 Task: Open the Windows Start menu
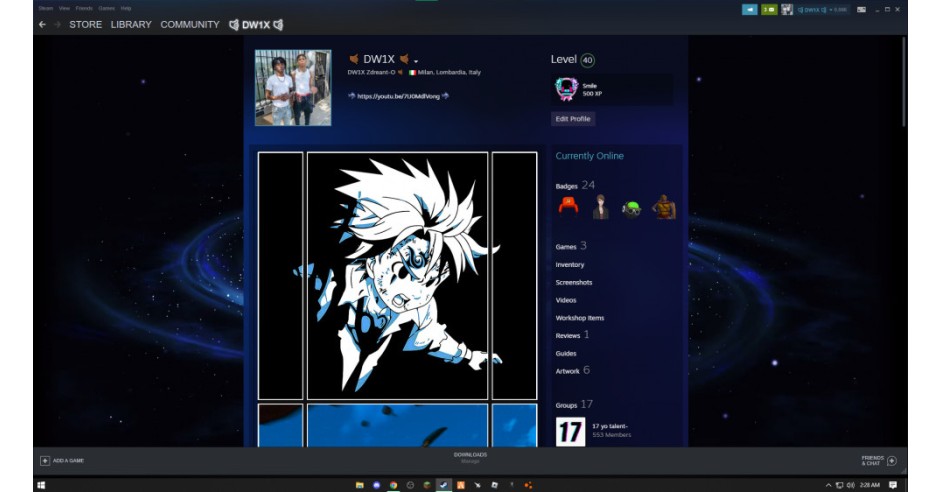tap(41, 485)
